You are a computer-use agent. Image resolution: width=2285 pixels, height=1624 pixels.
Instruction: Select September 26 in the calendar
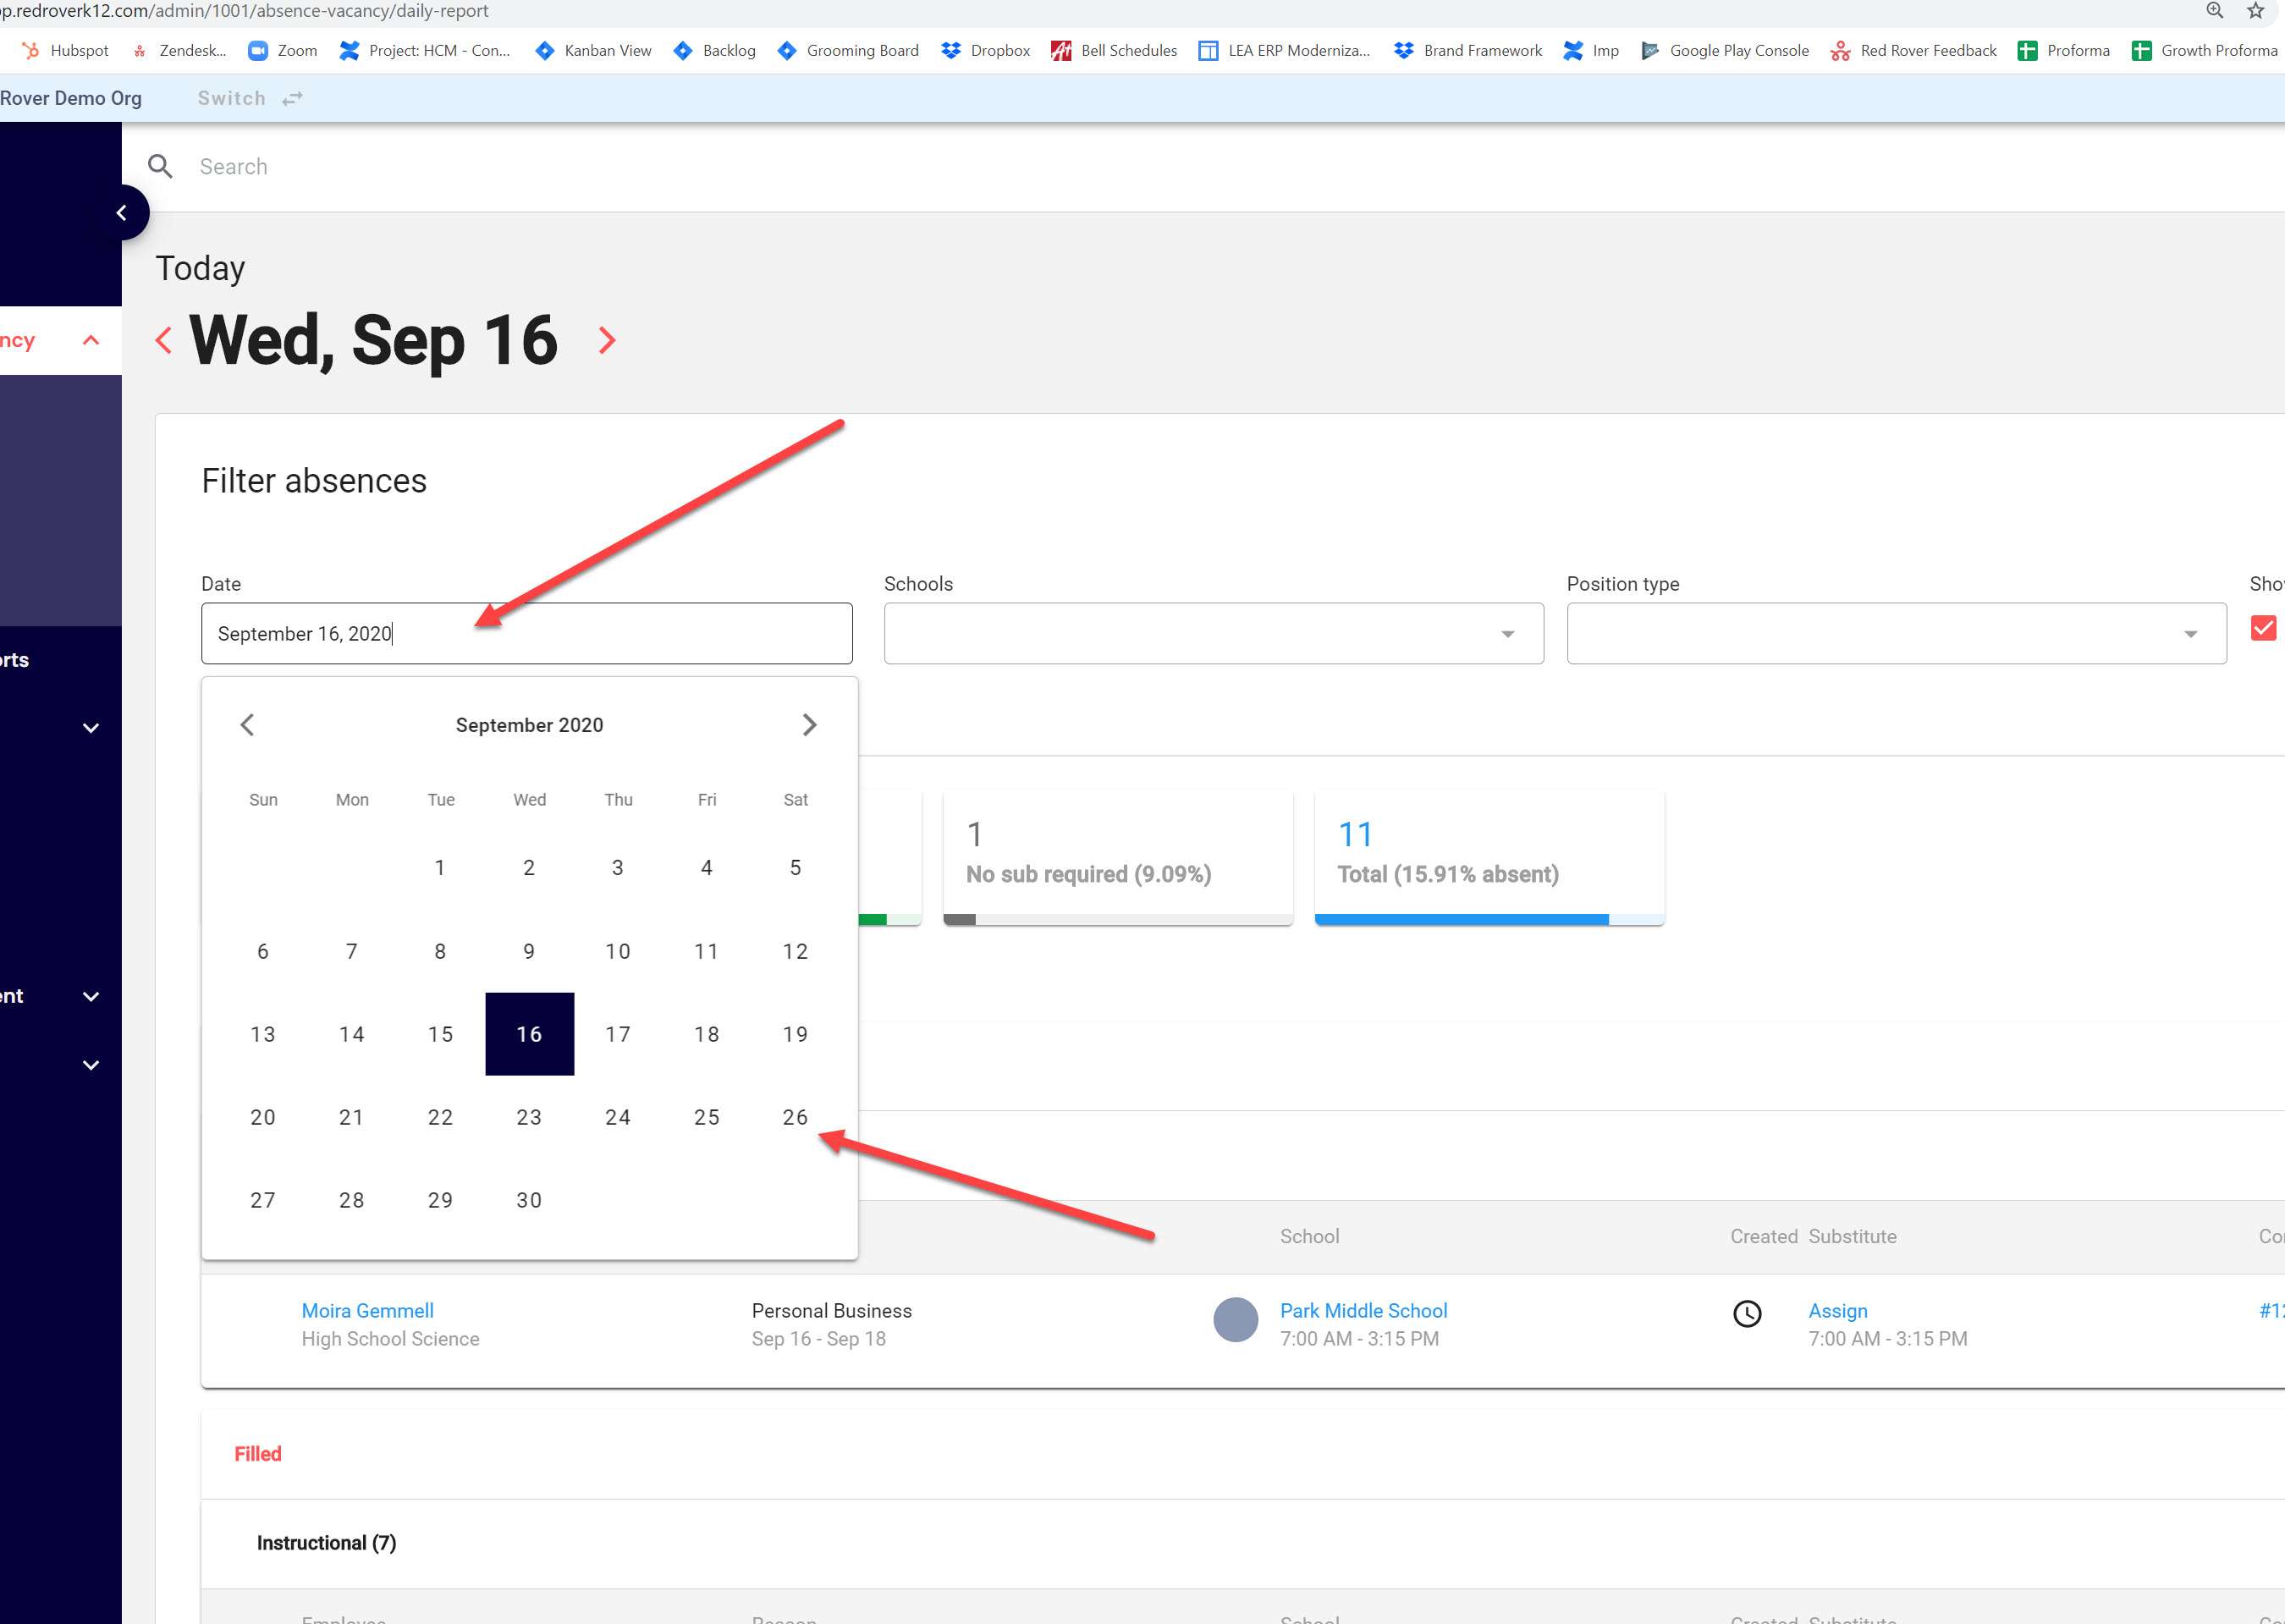point(795,1117)
